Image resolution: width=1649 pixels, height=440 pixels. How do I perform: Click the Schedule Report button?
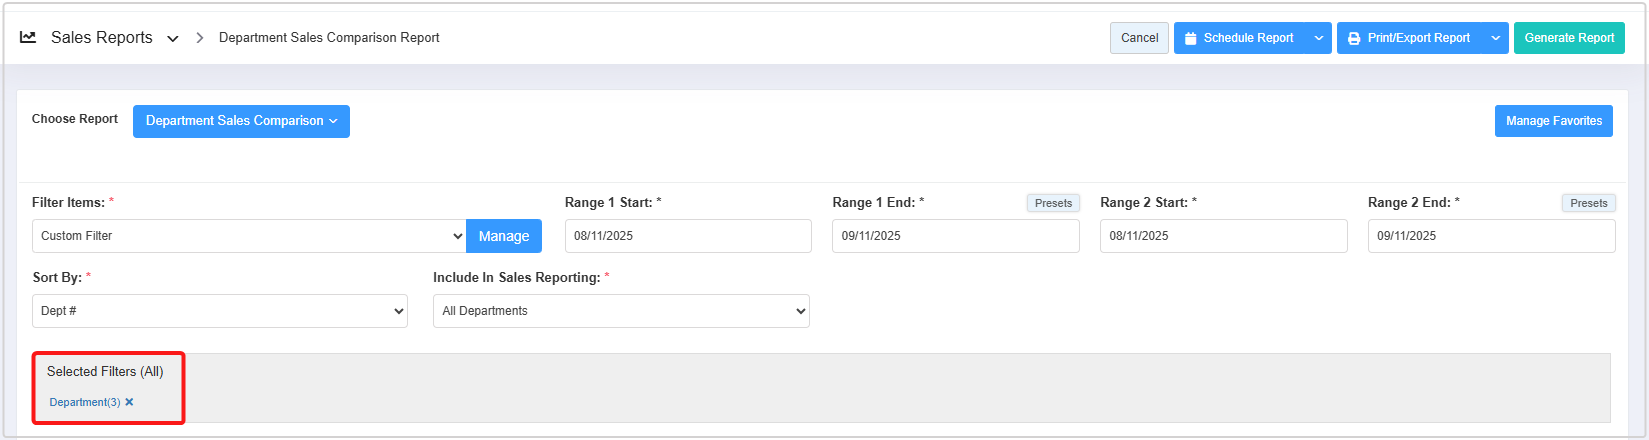tap(1239, 38)
